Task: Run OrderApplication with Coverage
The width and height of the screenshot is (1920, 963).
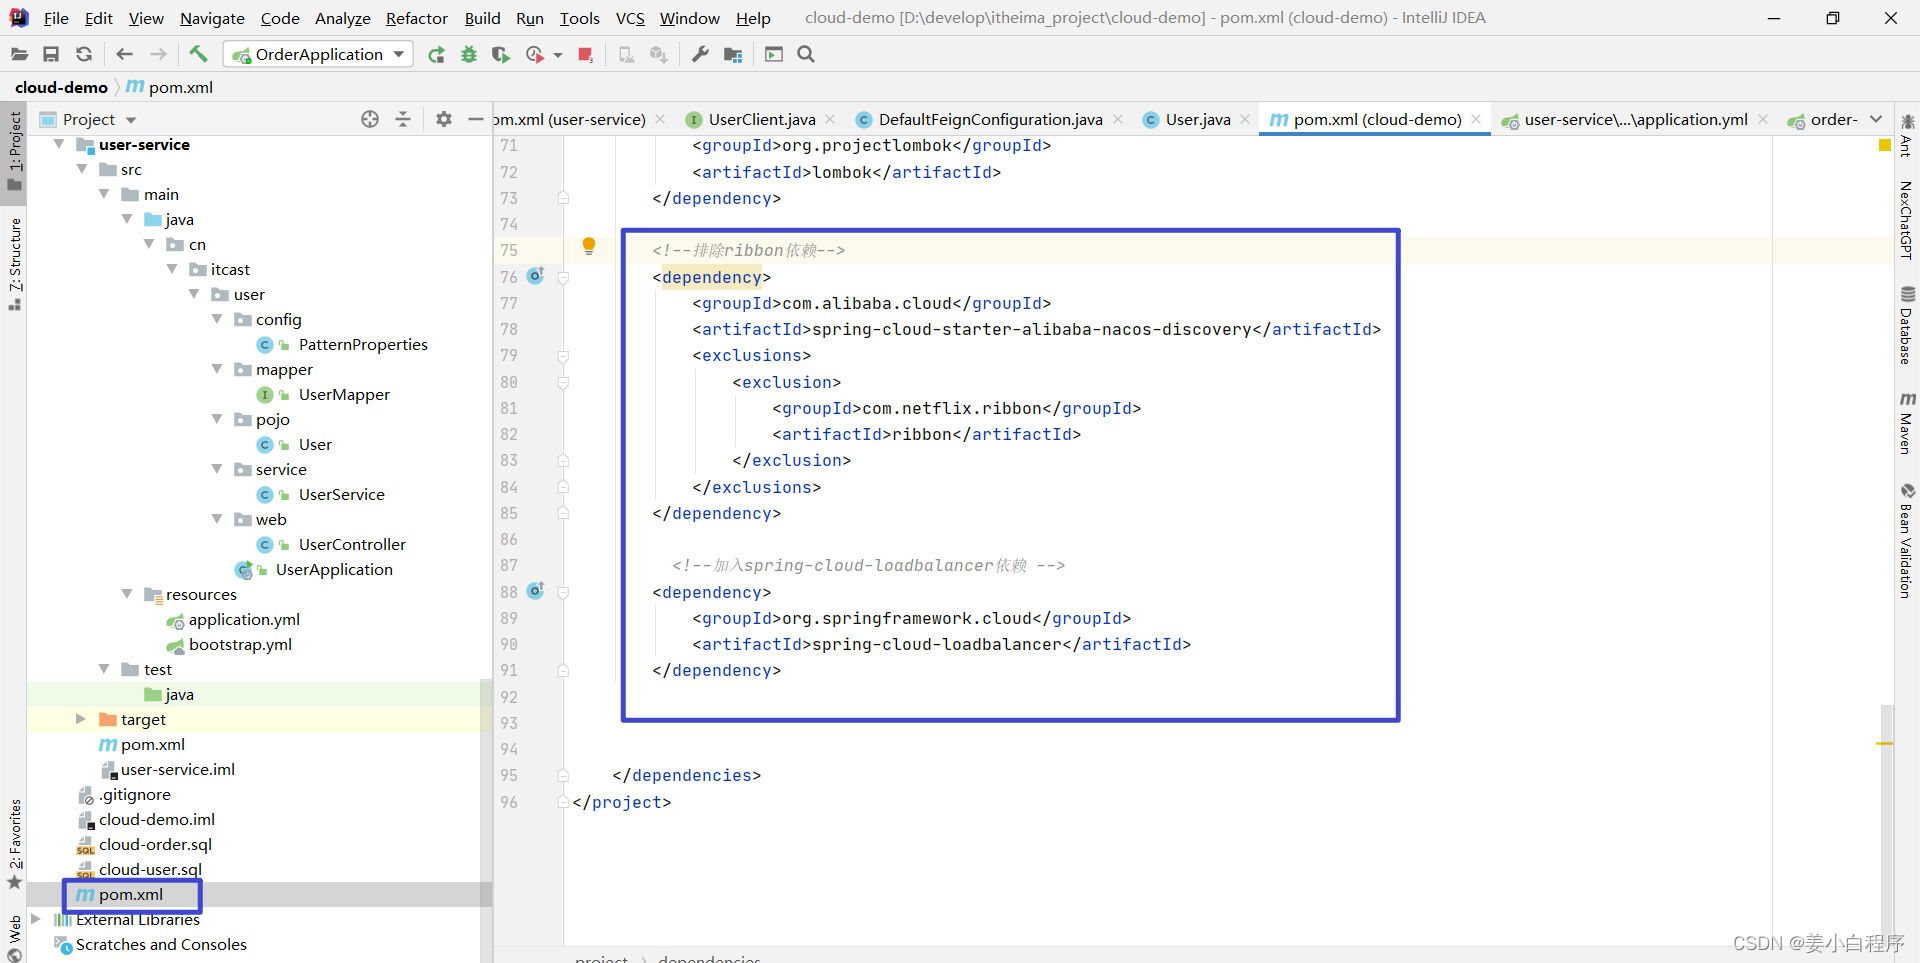Action: pyautogui.click(x=500, y=54)
